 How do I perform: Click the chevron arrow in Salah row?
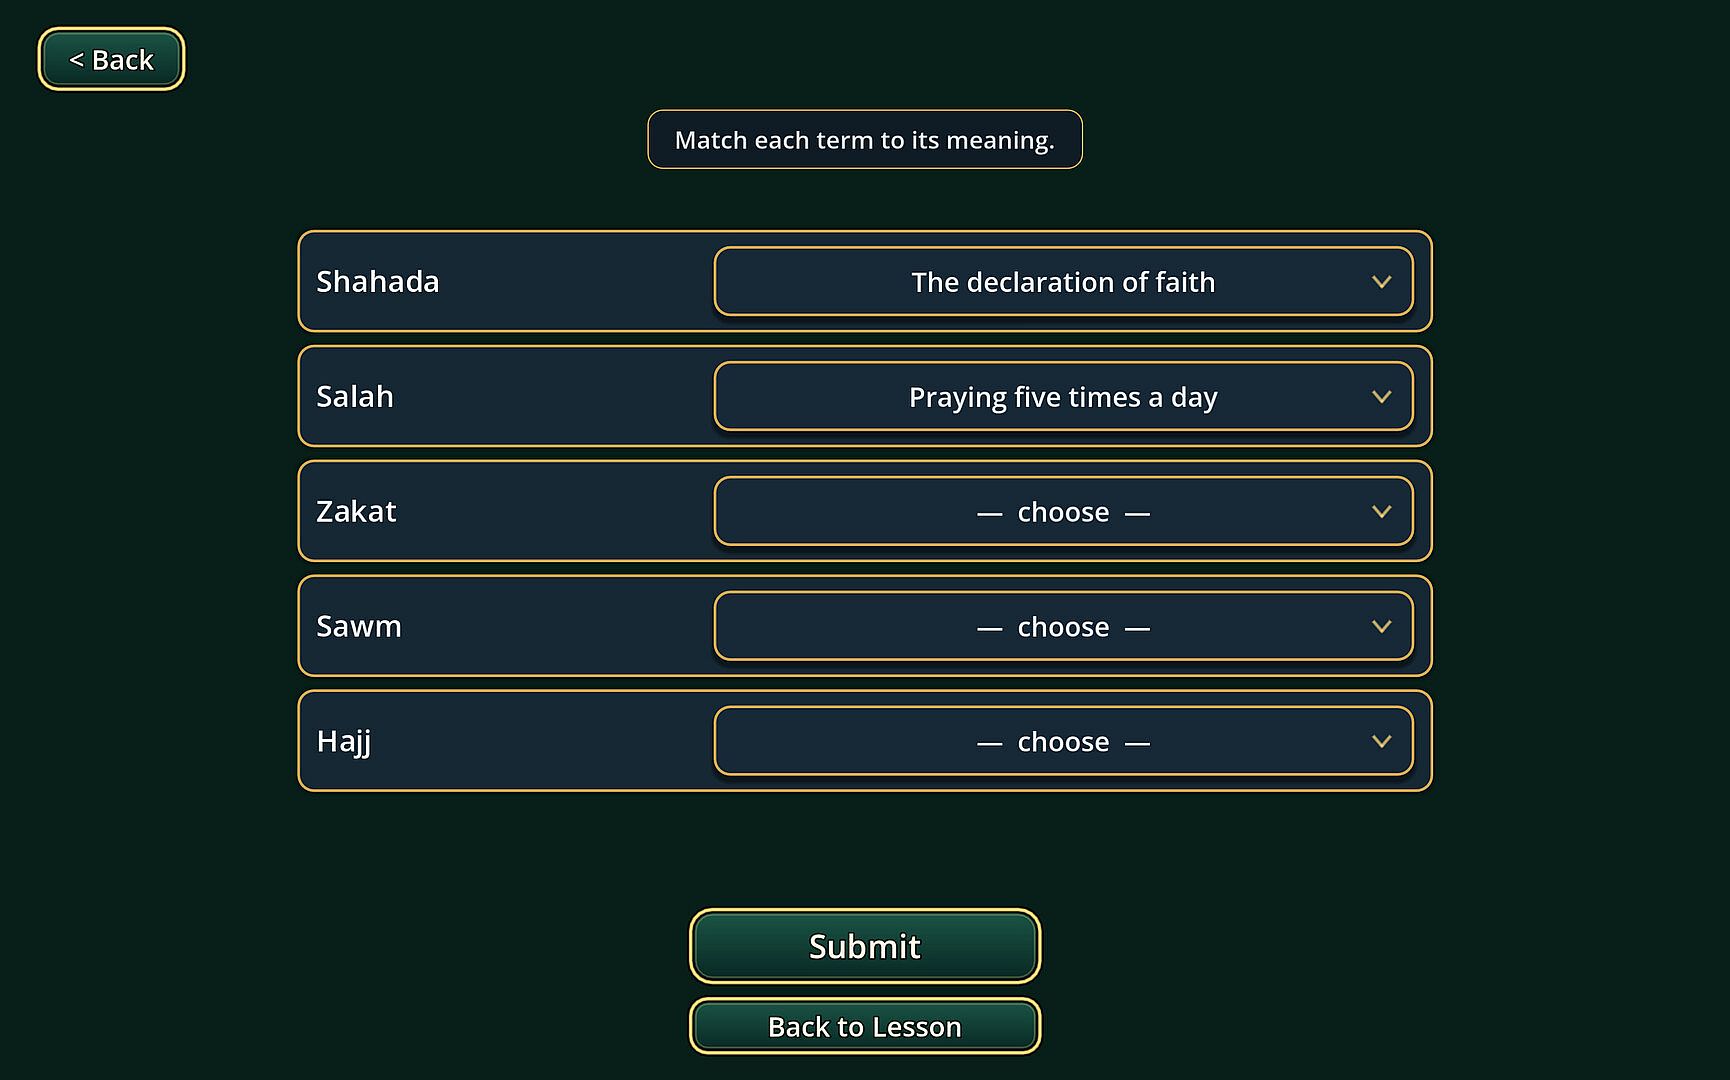click(x=1381, y=397)
